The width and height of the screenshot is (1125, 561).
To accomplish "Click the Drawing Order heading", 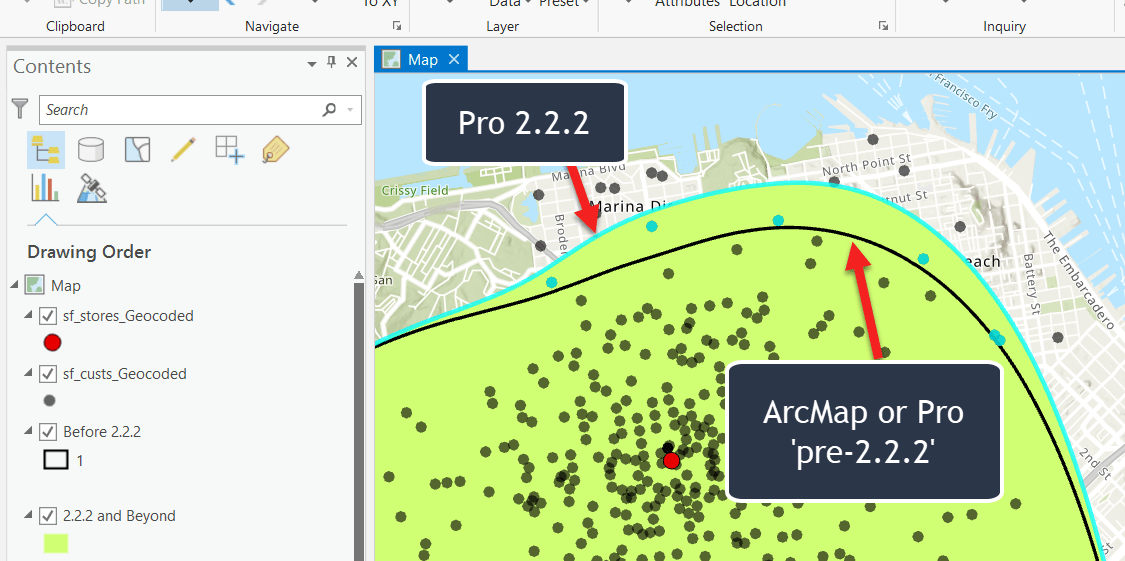I will pyautogui.click(x=89, y=252).
